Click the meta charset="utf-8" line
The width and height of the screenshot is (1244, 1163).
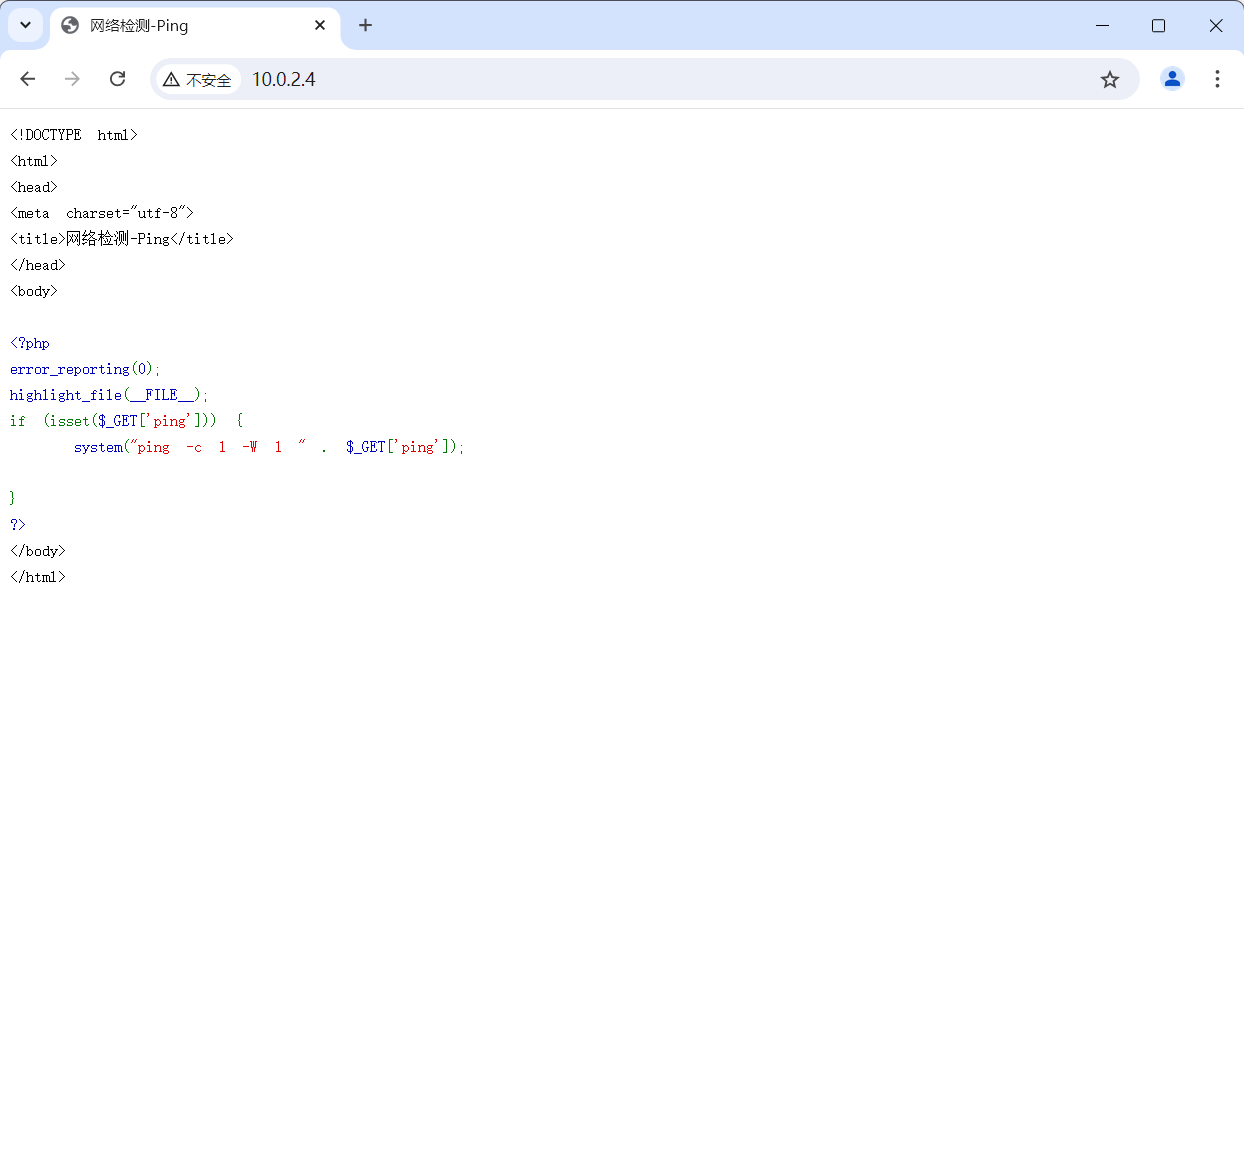(x=102, y=213)
